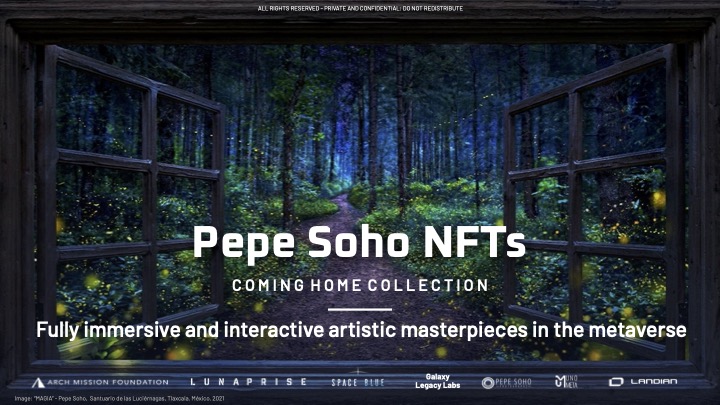The image size is (720, 405).
Task: Click the 'ALL RIGHTS RESERVED' confidentiality notice
Action: click(x=360, y=8)
